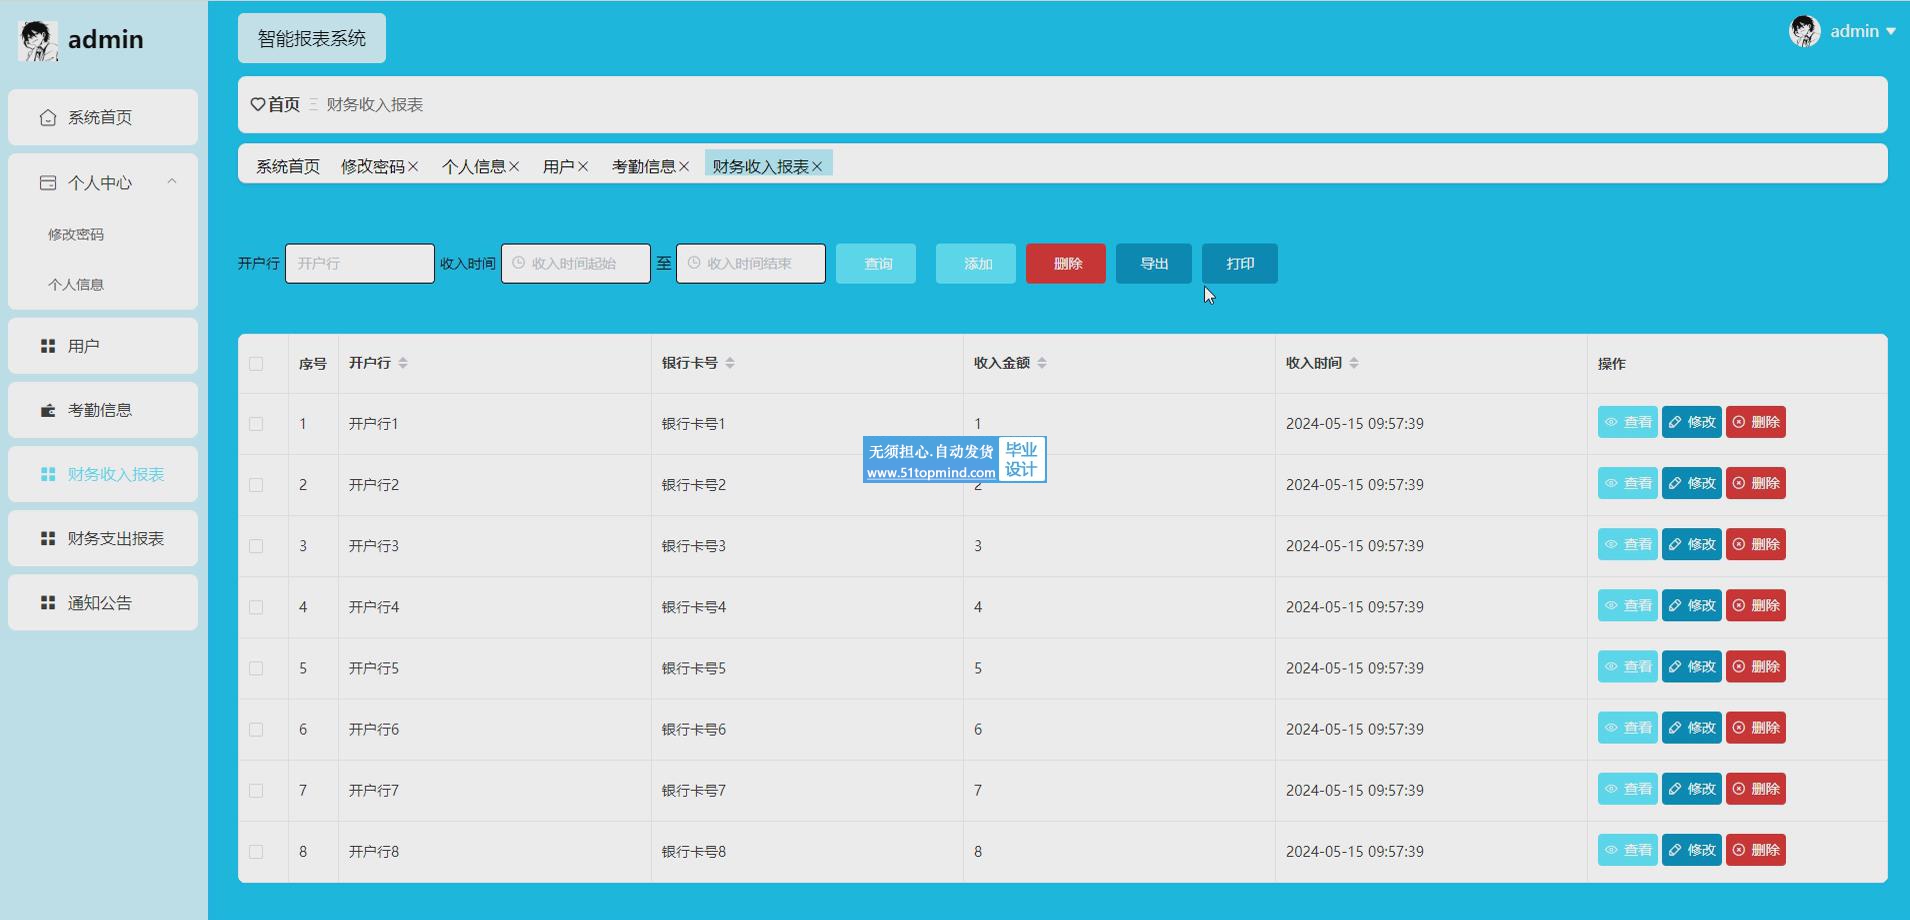Click the 打印 print button

[1240, 264]
